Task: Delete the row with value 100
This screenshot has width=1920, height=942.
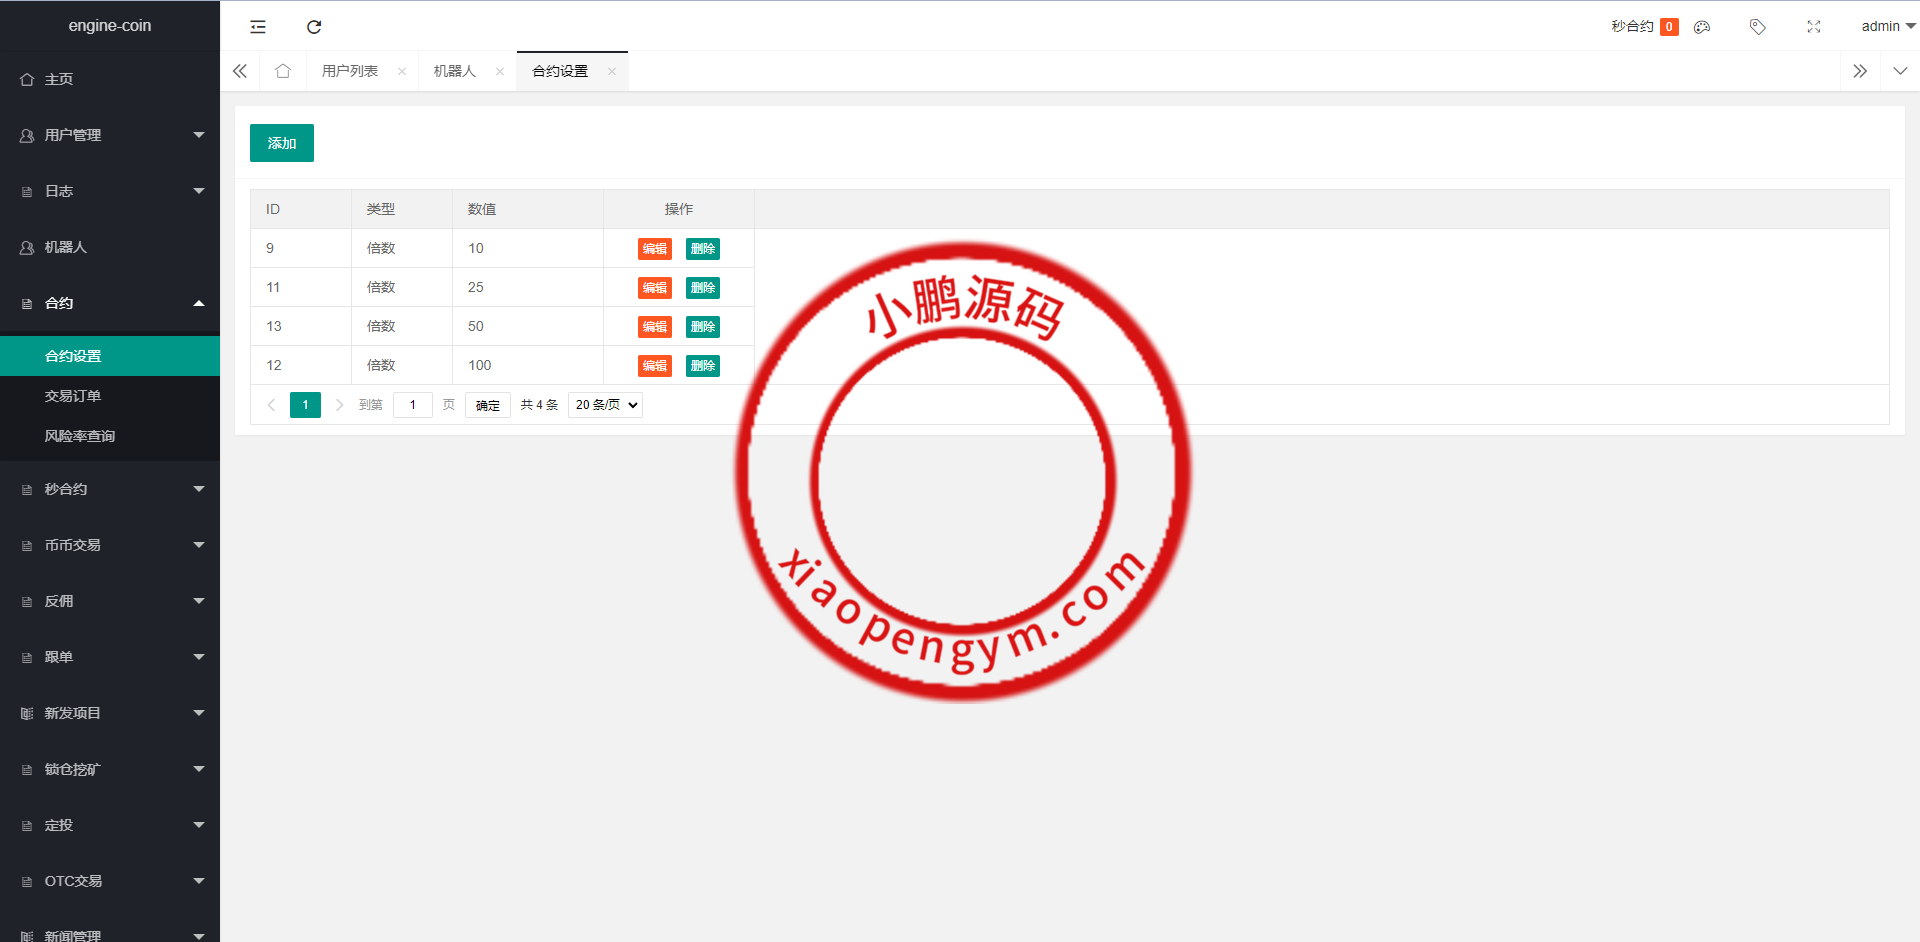Action: pyautogui.click(x=703, y=366)
